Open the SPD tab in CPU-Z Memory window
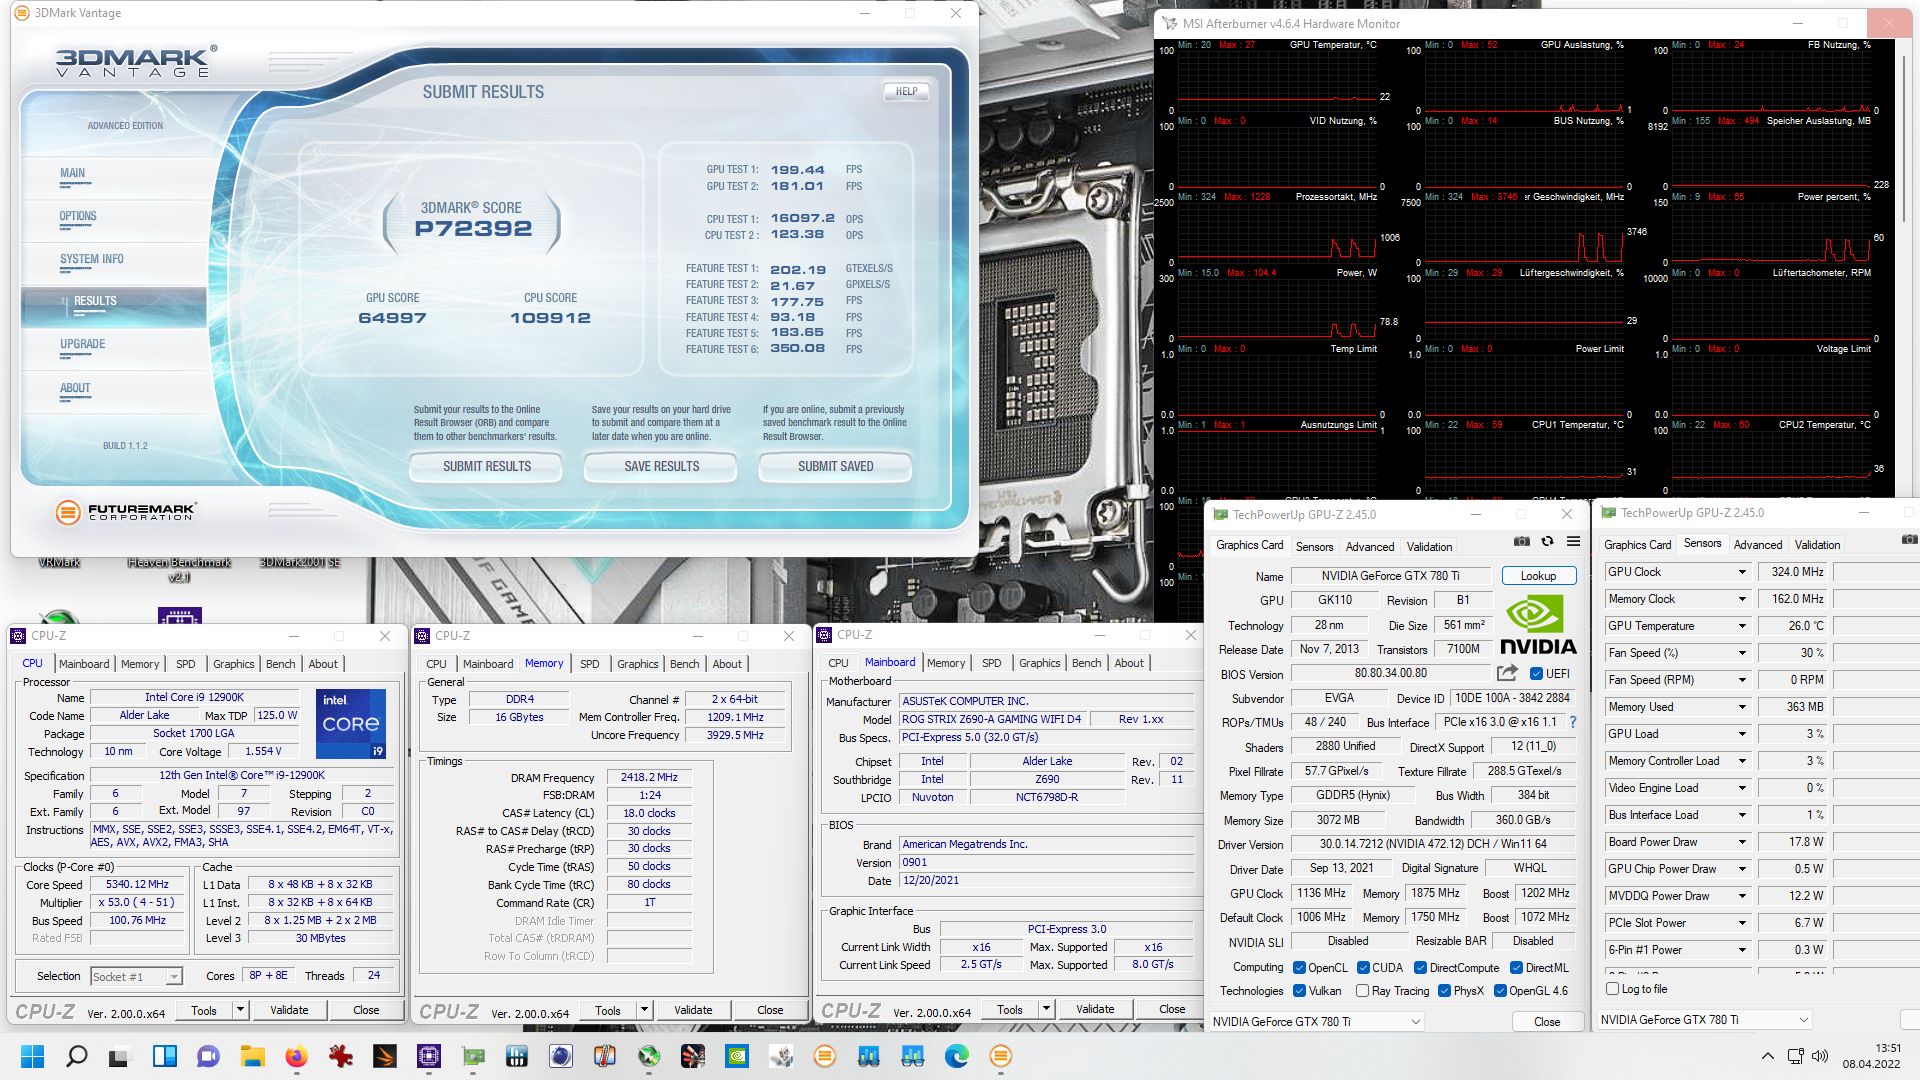The image size is (1920, 1080). pyautogui.click(x=589, y=663)
